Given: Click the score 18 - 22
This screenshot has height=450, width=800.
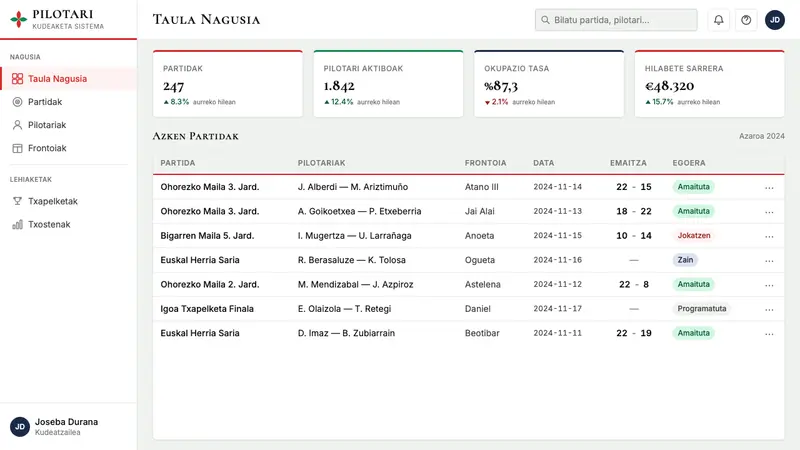Looking at the screenshot, I should (x=634, y=211).
